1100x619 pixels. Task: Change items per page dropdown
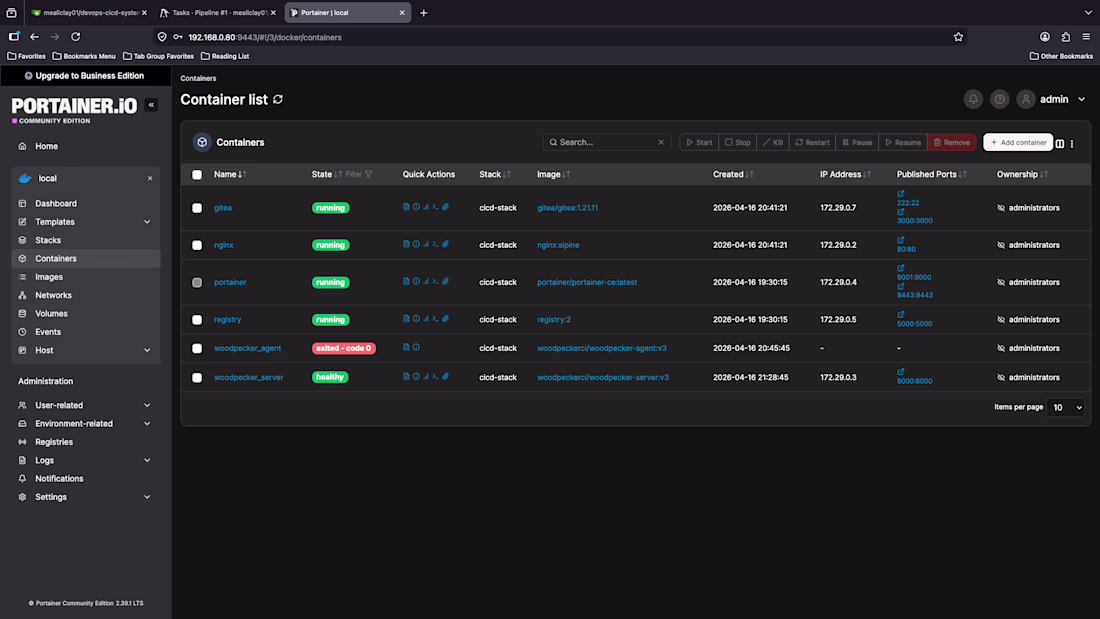pos(1065,407)
